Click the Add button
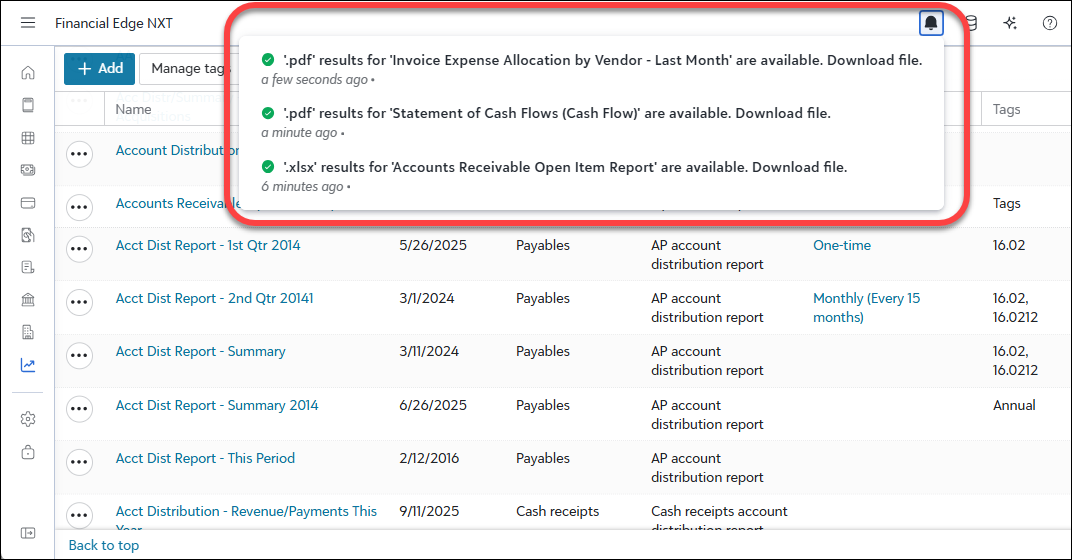 pyautogui.click(x=100, y=68)
